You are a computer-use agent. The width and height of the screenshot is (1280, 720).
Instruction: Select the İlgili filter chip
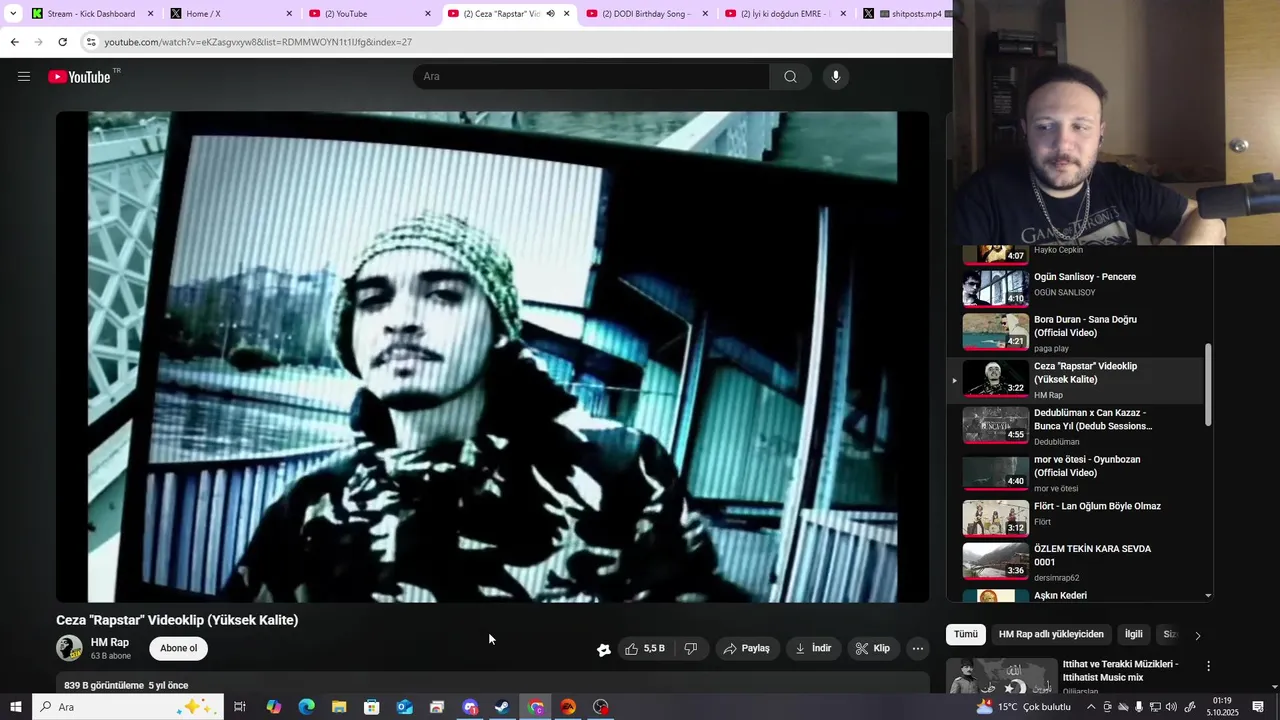click(1133, 634)
